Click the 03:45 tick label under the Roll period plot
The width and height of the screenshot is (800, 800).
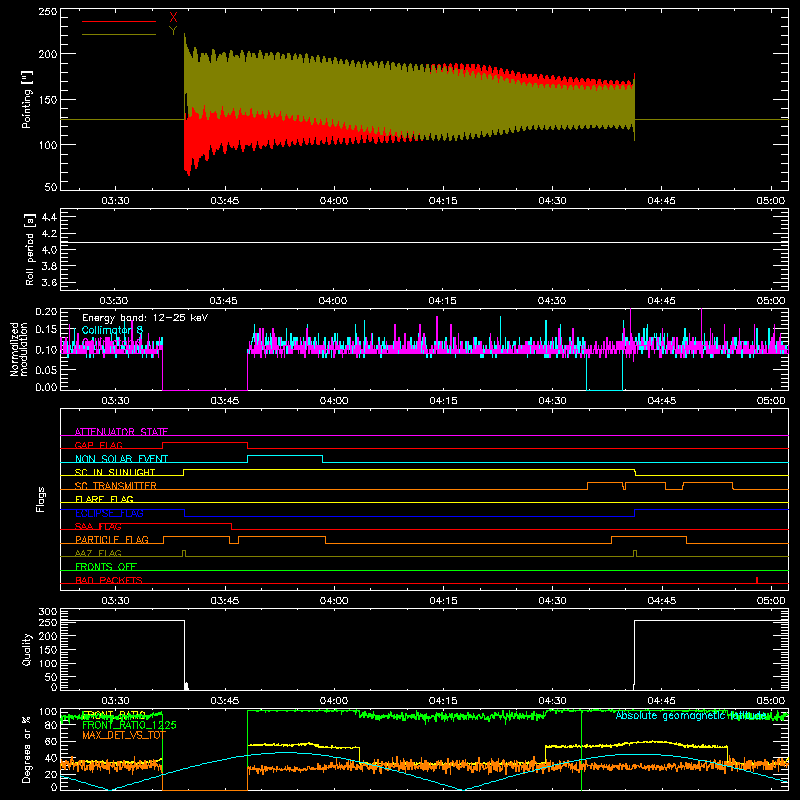(x=223, y=301)
